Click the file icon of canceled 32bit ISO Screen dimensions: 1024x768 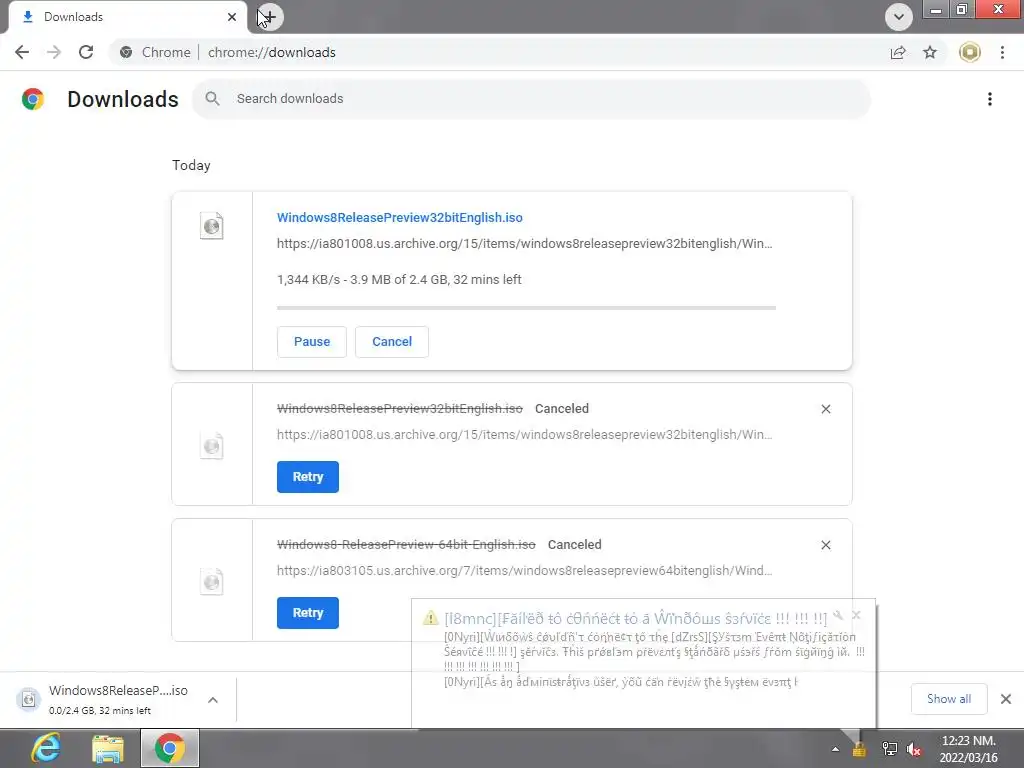pos(212,445)
